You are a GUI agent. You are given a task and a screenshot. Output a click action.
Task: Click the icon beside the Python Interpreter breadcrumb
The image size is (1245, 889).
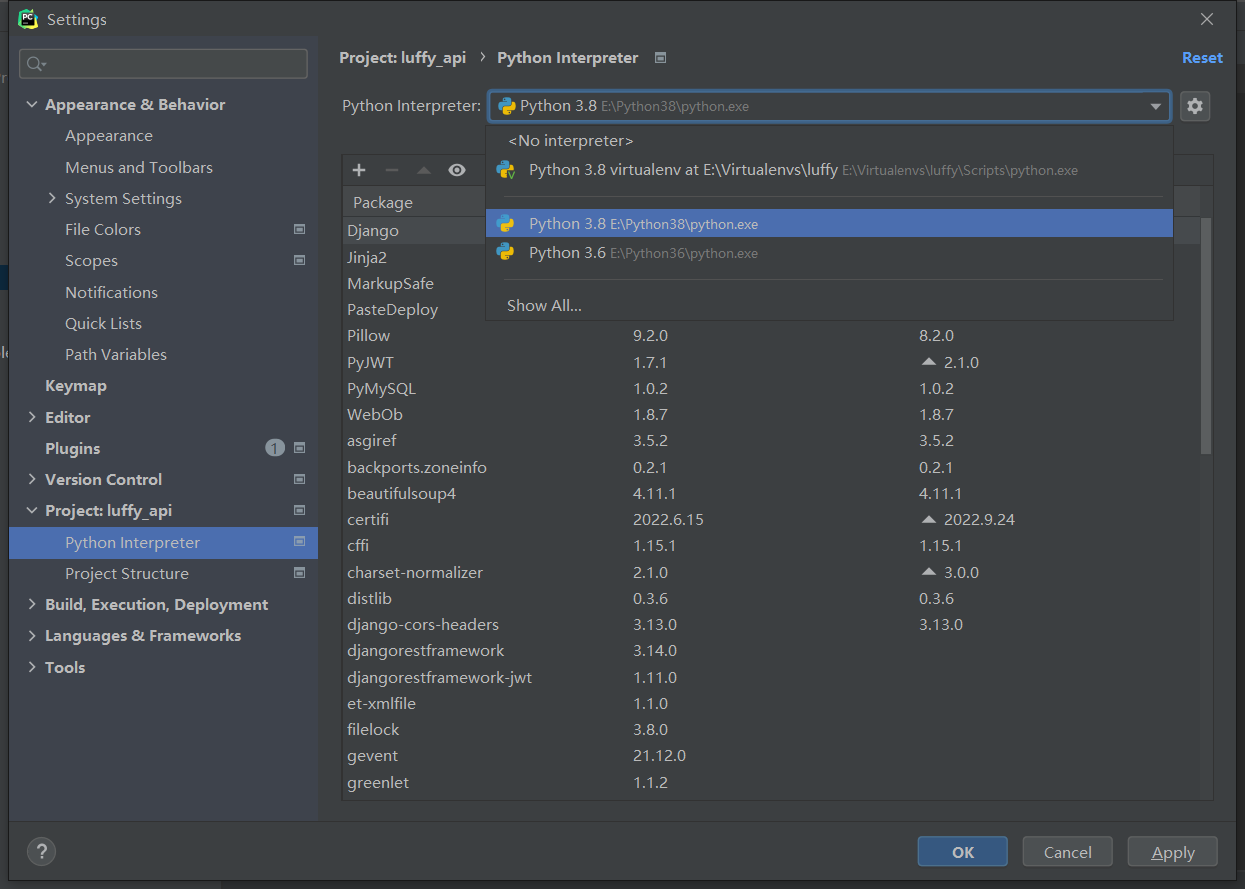point(660,58)
